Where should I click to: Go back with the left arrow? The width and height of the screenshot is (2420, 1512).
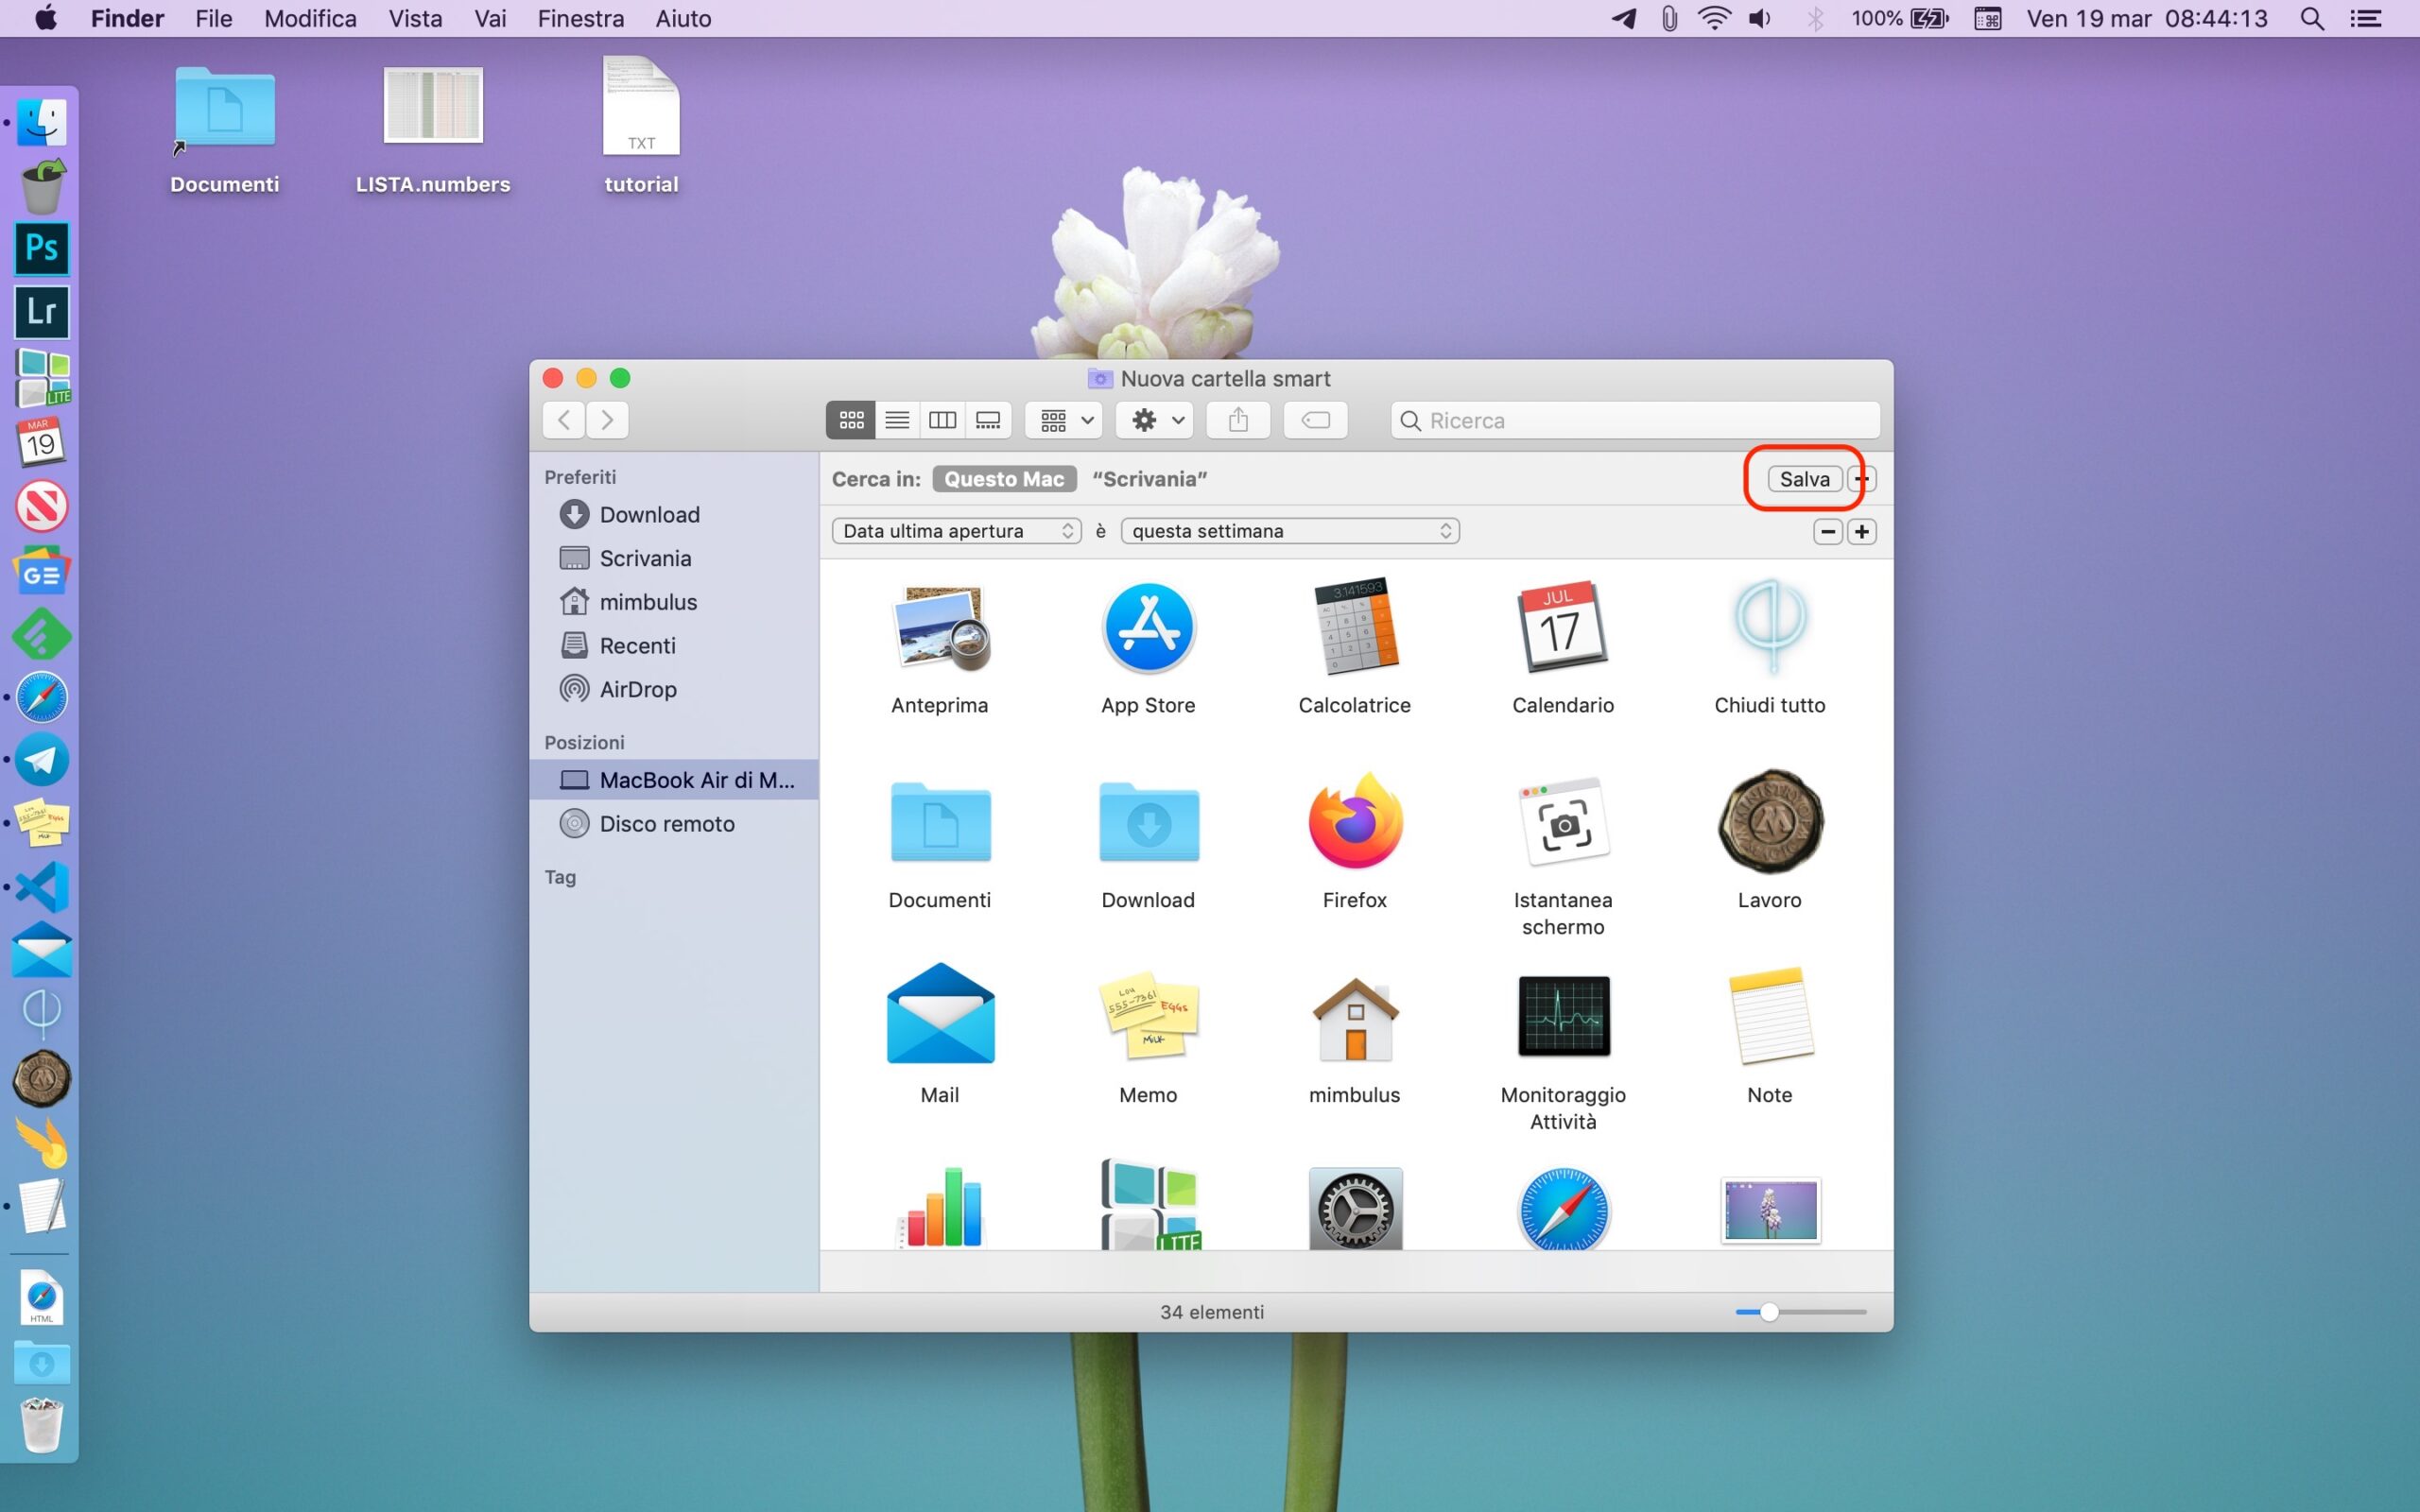(564, 420)
